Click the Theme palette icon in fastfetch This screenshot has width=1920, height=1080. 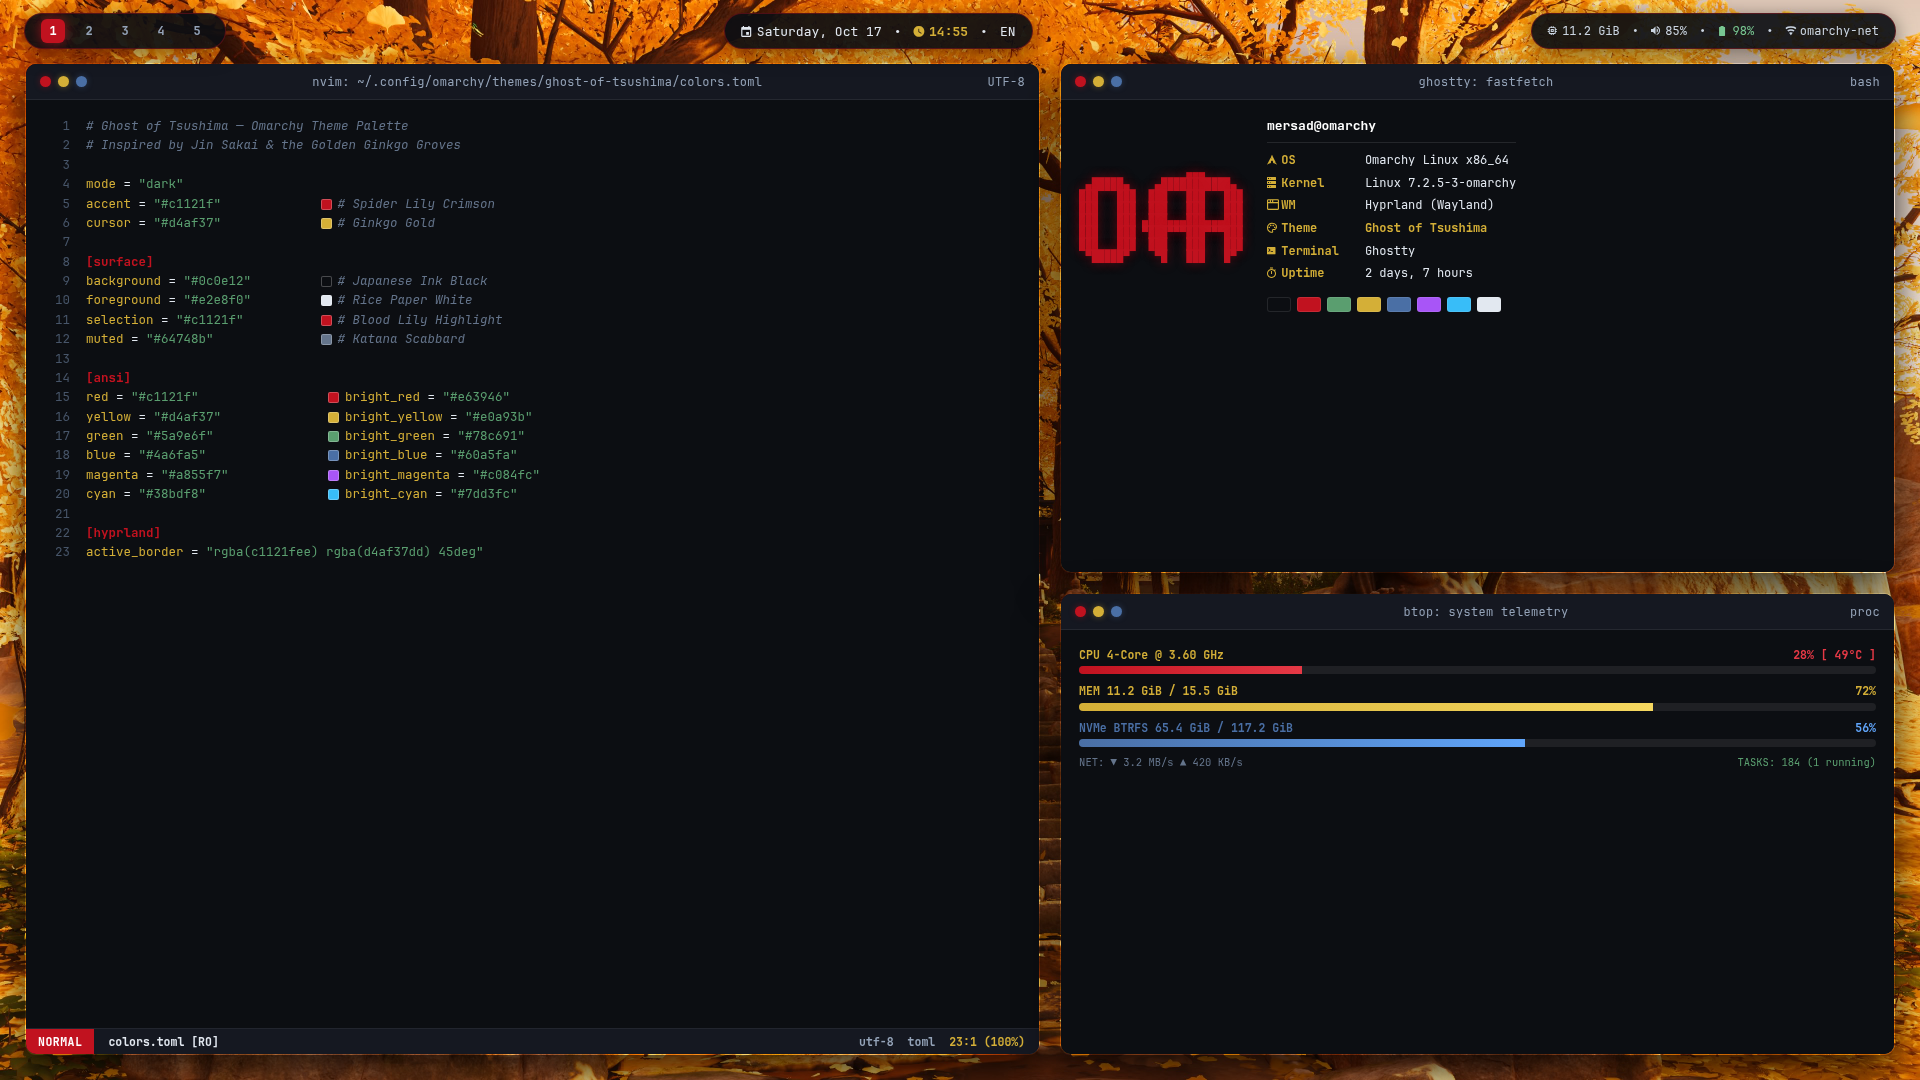pos(1272,228)
